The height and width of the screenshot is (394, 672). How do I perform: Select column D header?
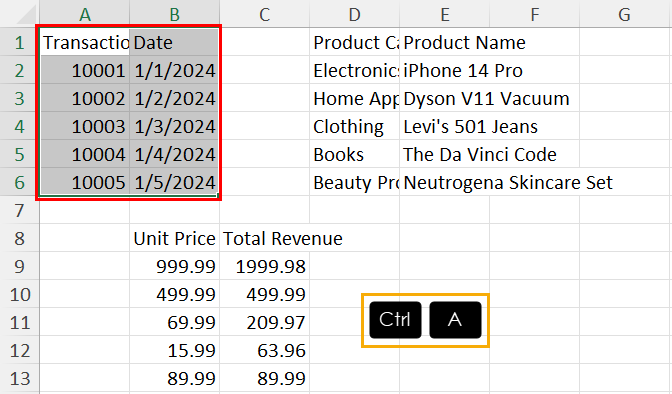tap(354, 14)
